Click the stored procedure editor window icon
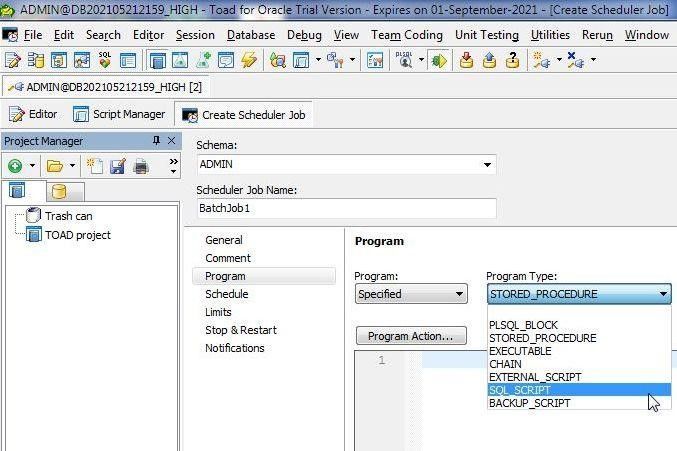The height and width of the screenshot is (451, 677). pyautogui.click(x=59, y=60)
